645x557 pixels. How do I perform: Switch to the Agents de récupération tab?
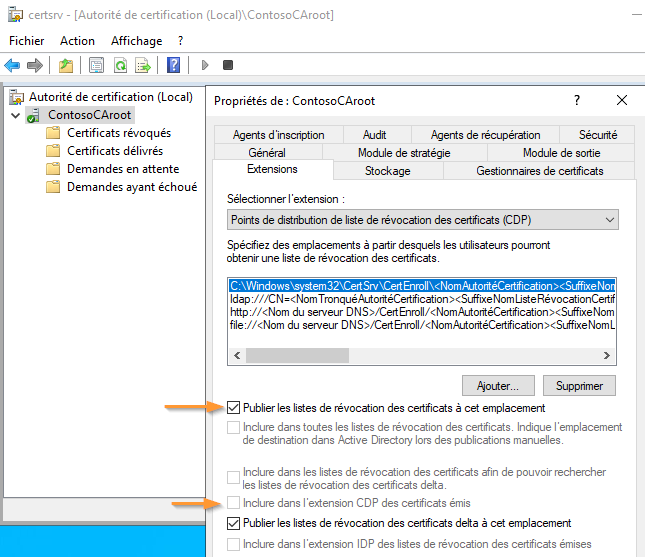click(x=485, y=135)
